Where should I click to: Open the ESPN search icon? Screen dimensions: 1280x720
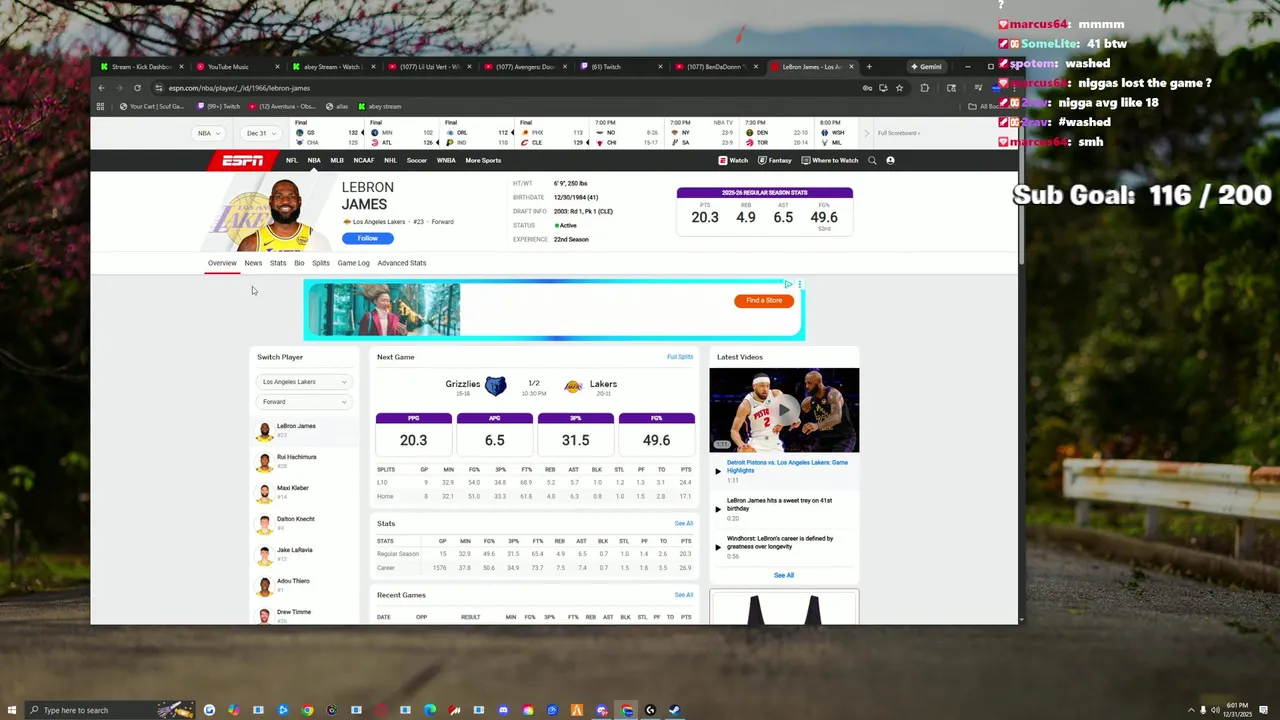(x=872, y=160)
